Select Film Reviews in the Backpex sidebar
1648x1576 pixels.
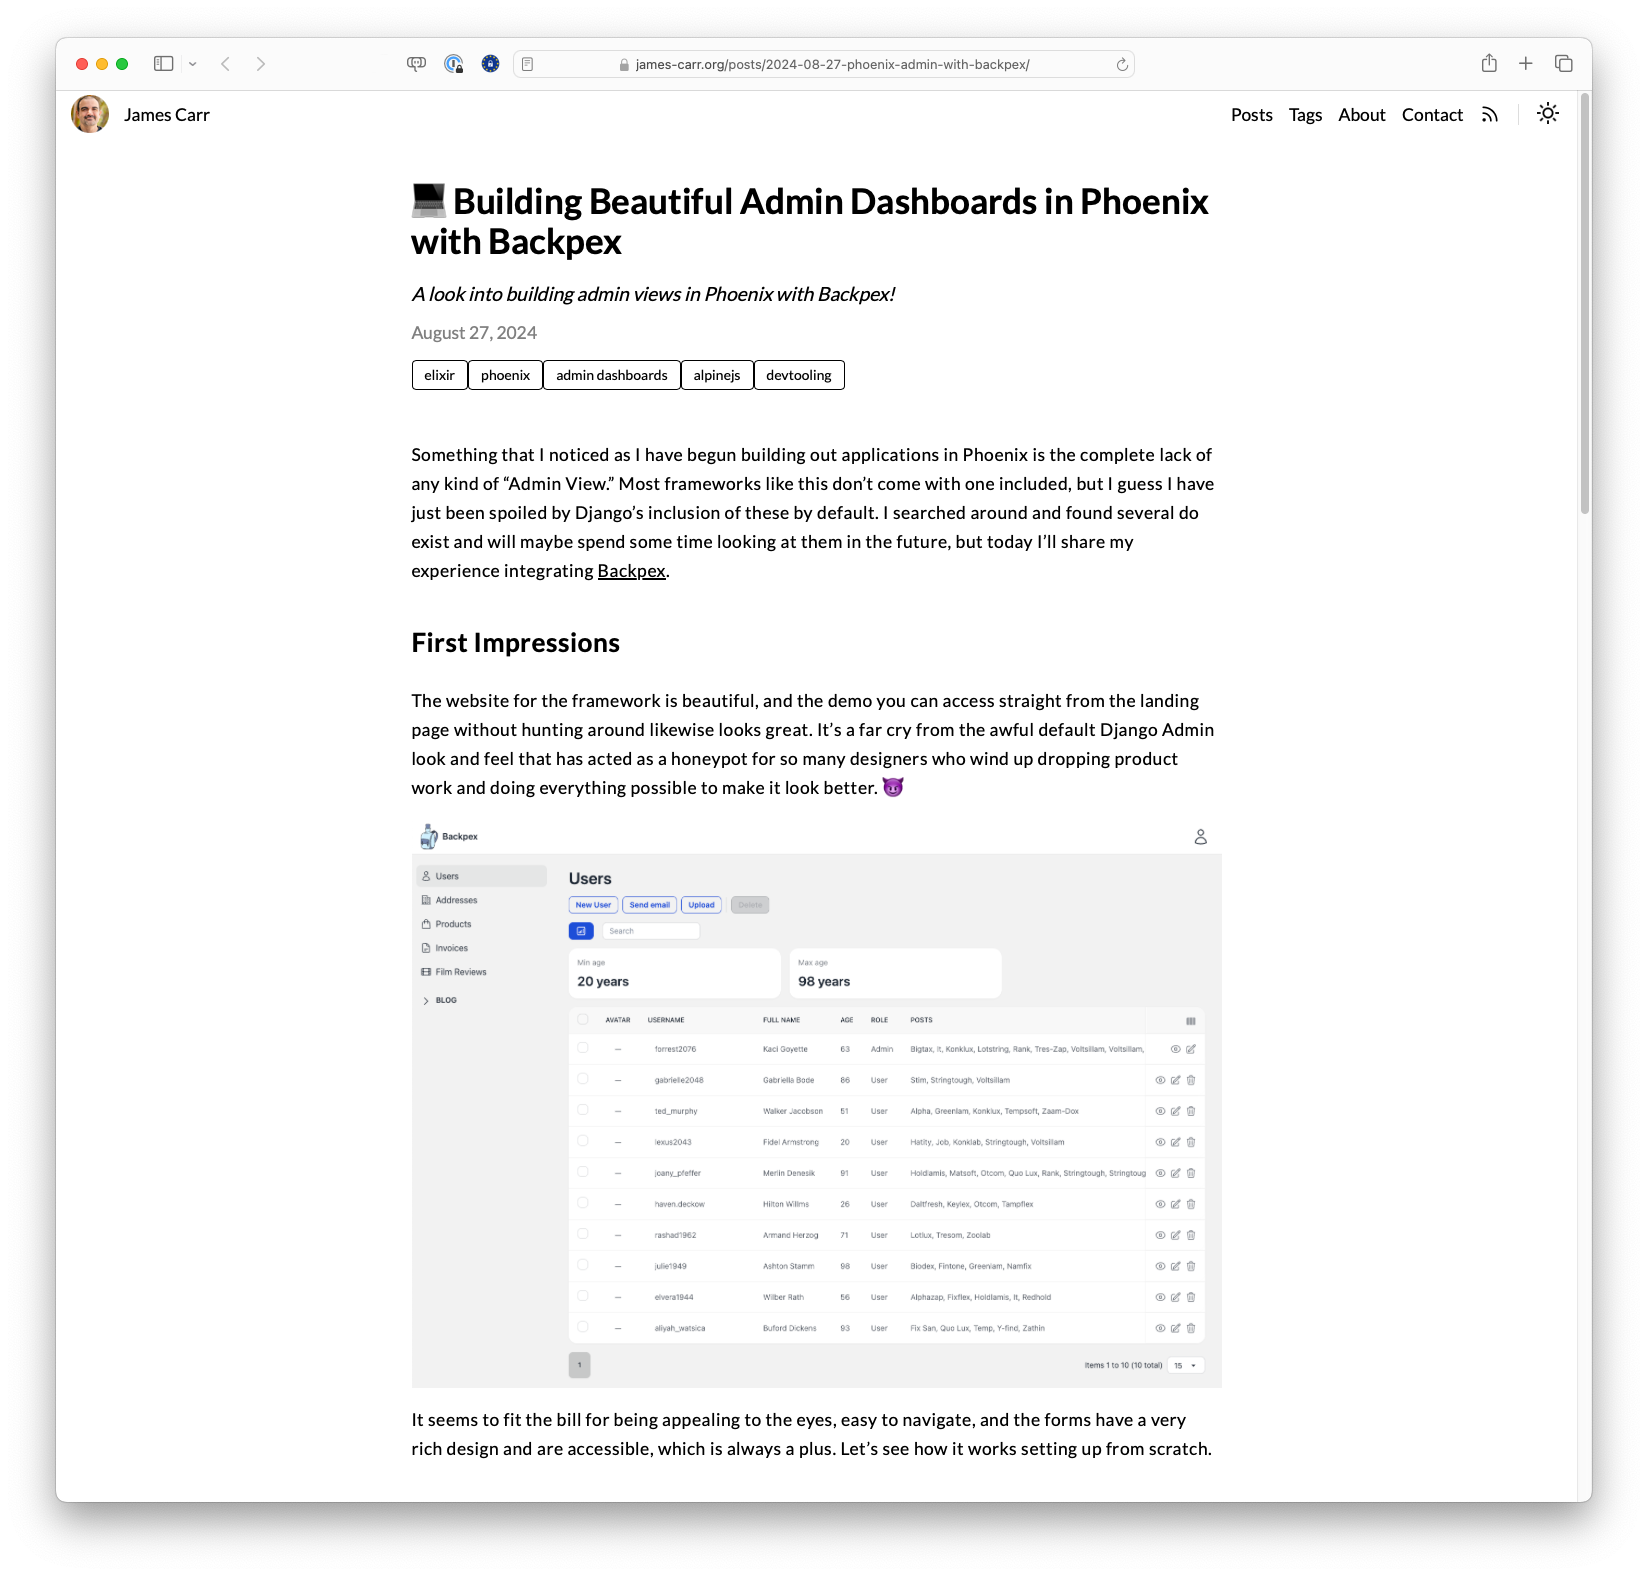pos(459,971)
